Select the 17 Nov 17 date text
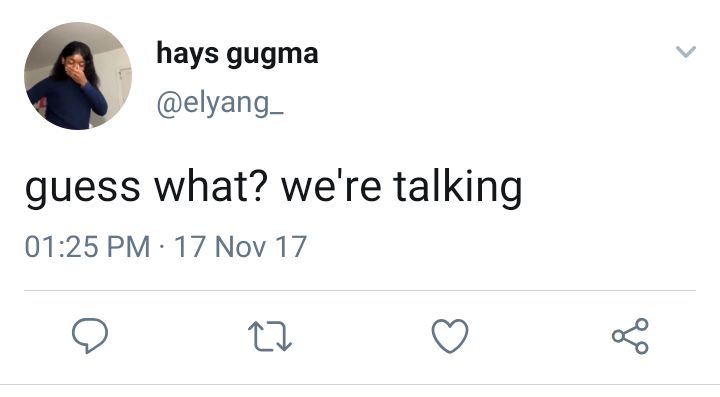Screen dimensions: 720x397 pyautogui.click(x=240, y=247)
